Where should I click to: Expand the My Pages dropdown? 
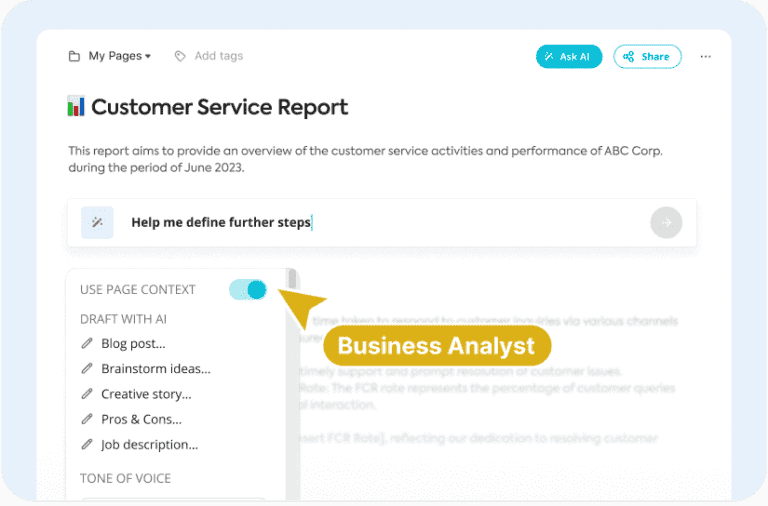[x=119, y=56]
